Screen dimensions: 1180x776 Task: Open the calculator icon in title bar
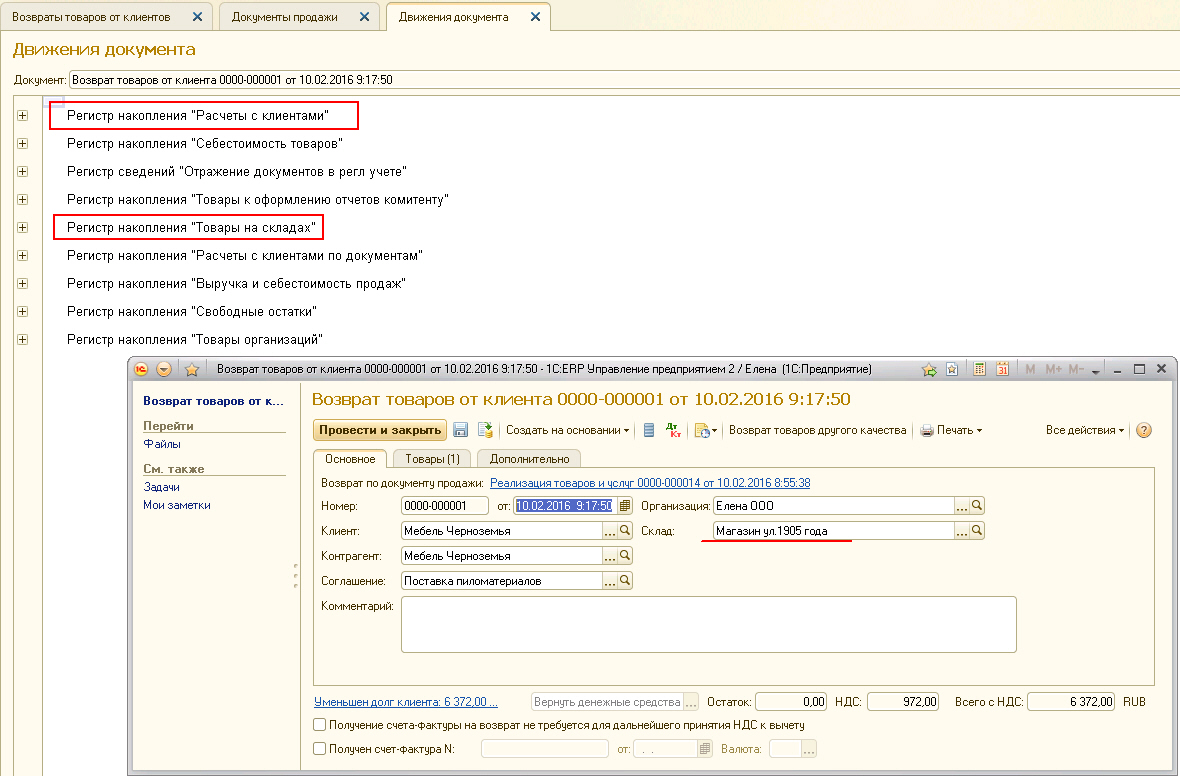pyautogui.click(x=979, y=370)
